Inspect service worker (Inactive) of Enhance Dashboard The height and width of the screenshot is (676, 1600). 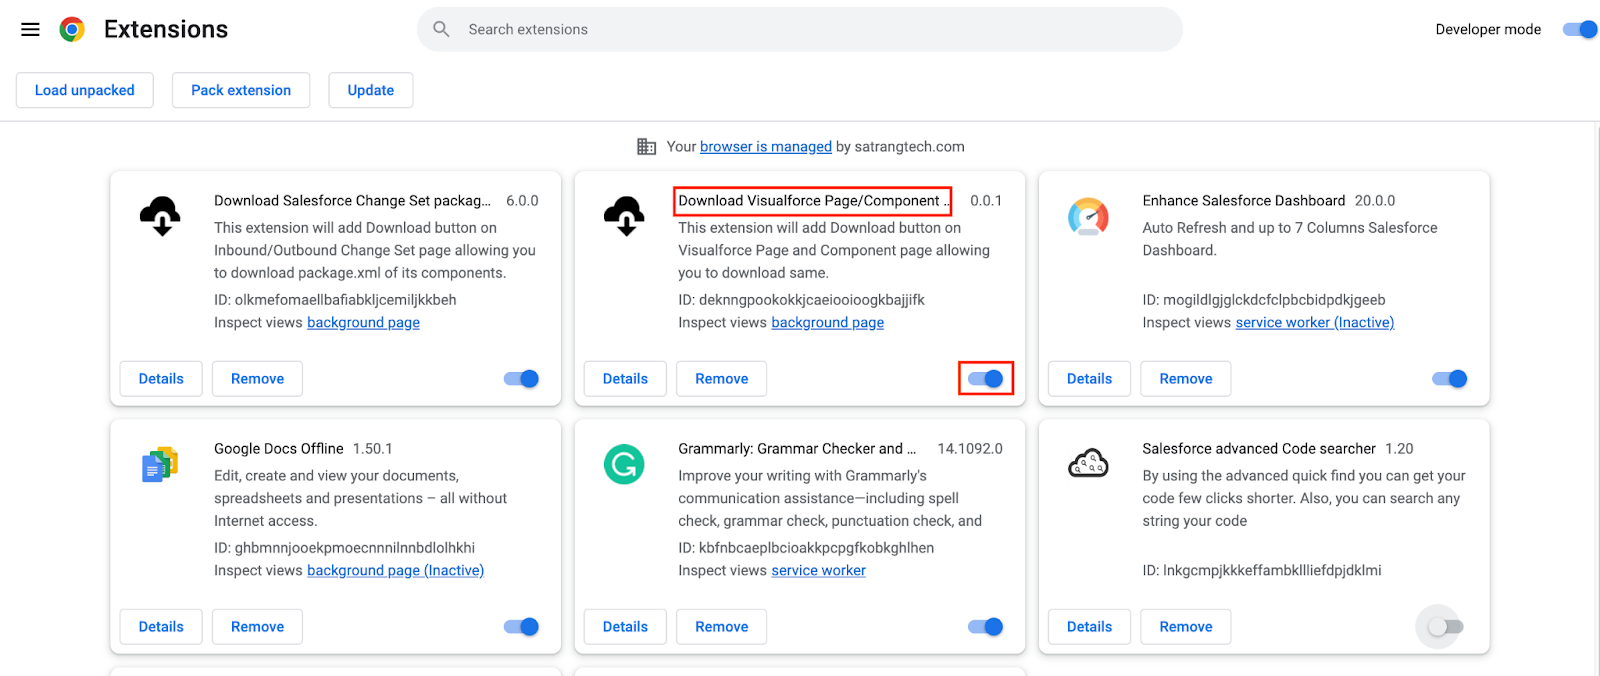click(1315, 322)
